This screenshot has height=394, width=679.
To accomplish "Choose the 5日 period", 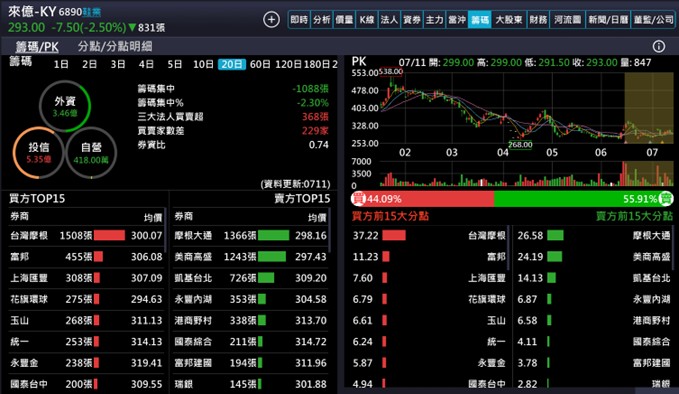I will point(175,65).
